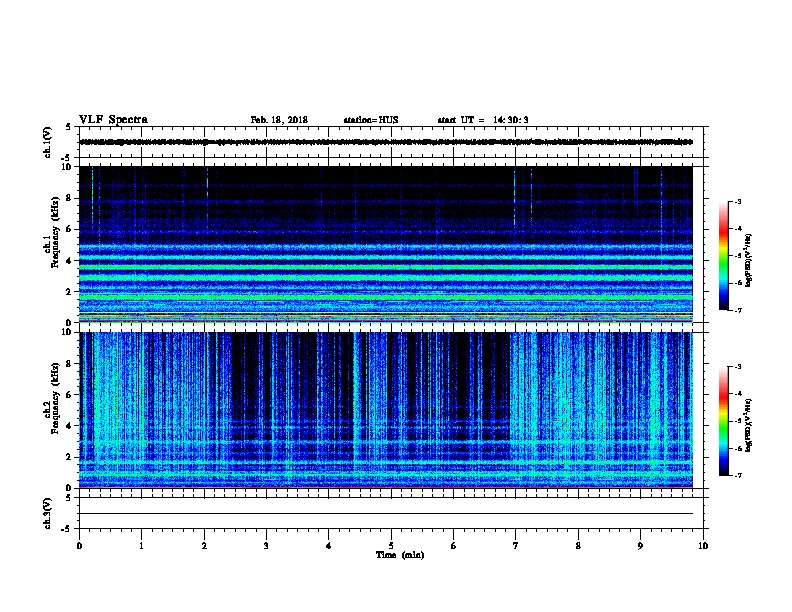Click the ch.1 spectrogram color bar
The width and height of the screenshot is (792, 612).
pyautogui.click(x=723, y=256)
